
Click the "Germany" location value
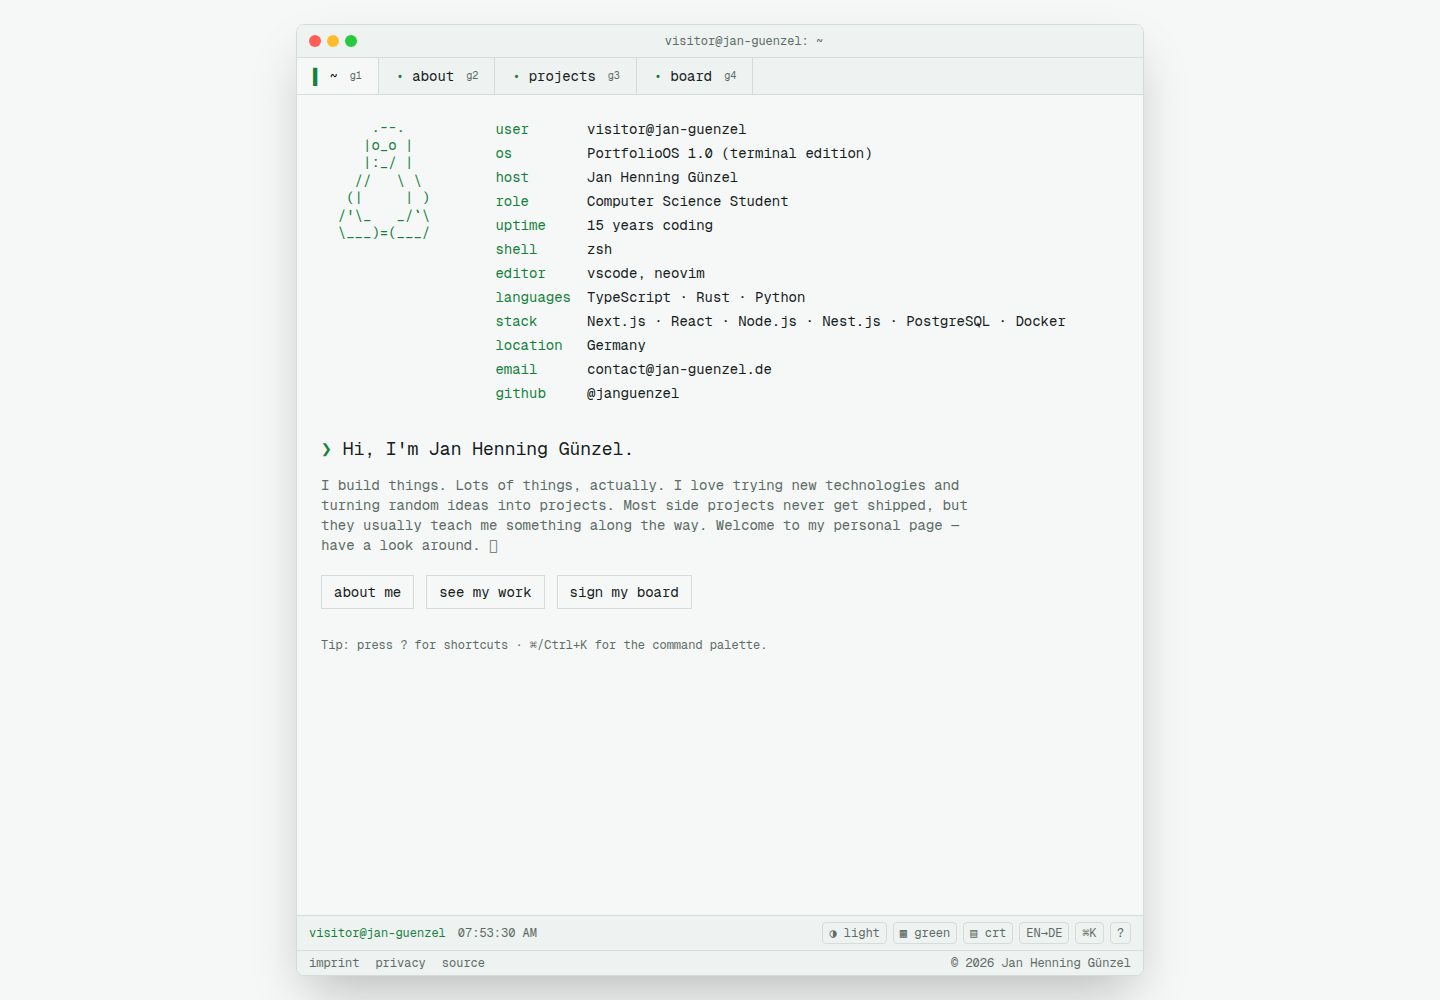pyautogui.click(x=616, y=345)
